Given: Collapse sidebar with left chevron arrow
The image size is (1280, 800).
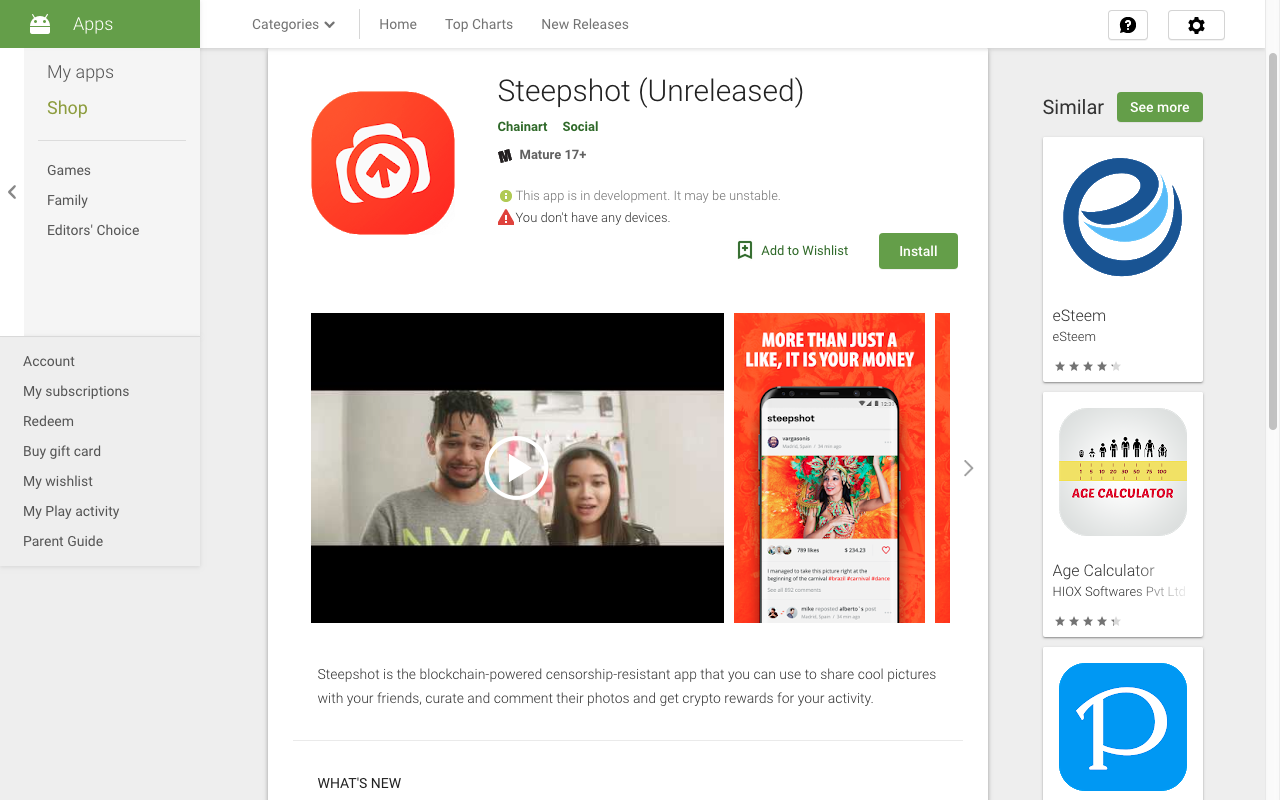Looking at the screenshot, I should point(12,192).
